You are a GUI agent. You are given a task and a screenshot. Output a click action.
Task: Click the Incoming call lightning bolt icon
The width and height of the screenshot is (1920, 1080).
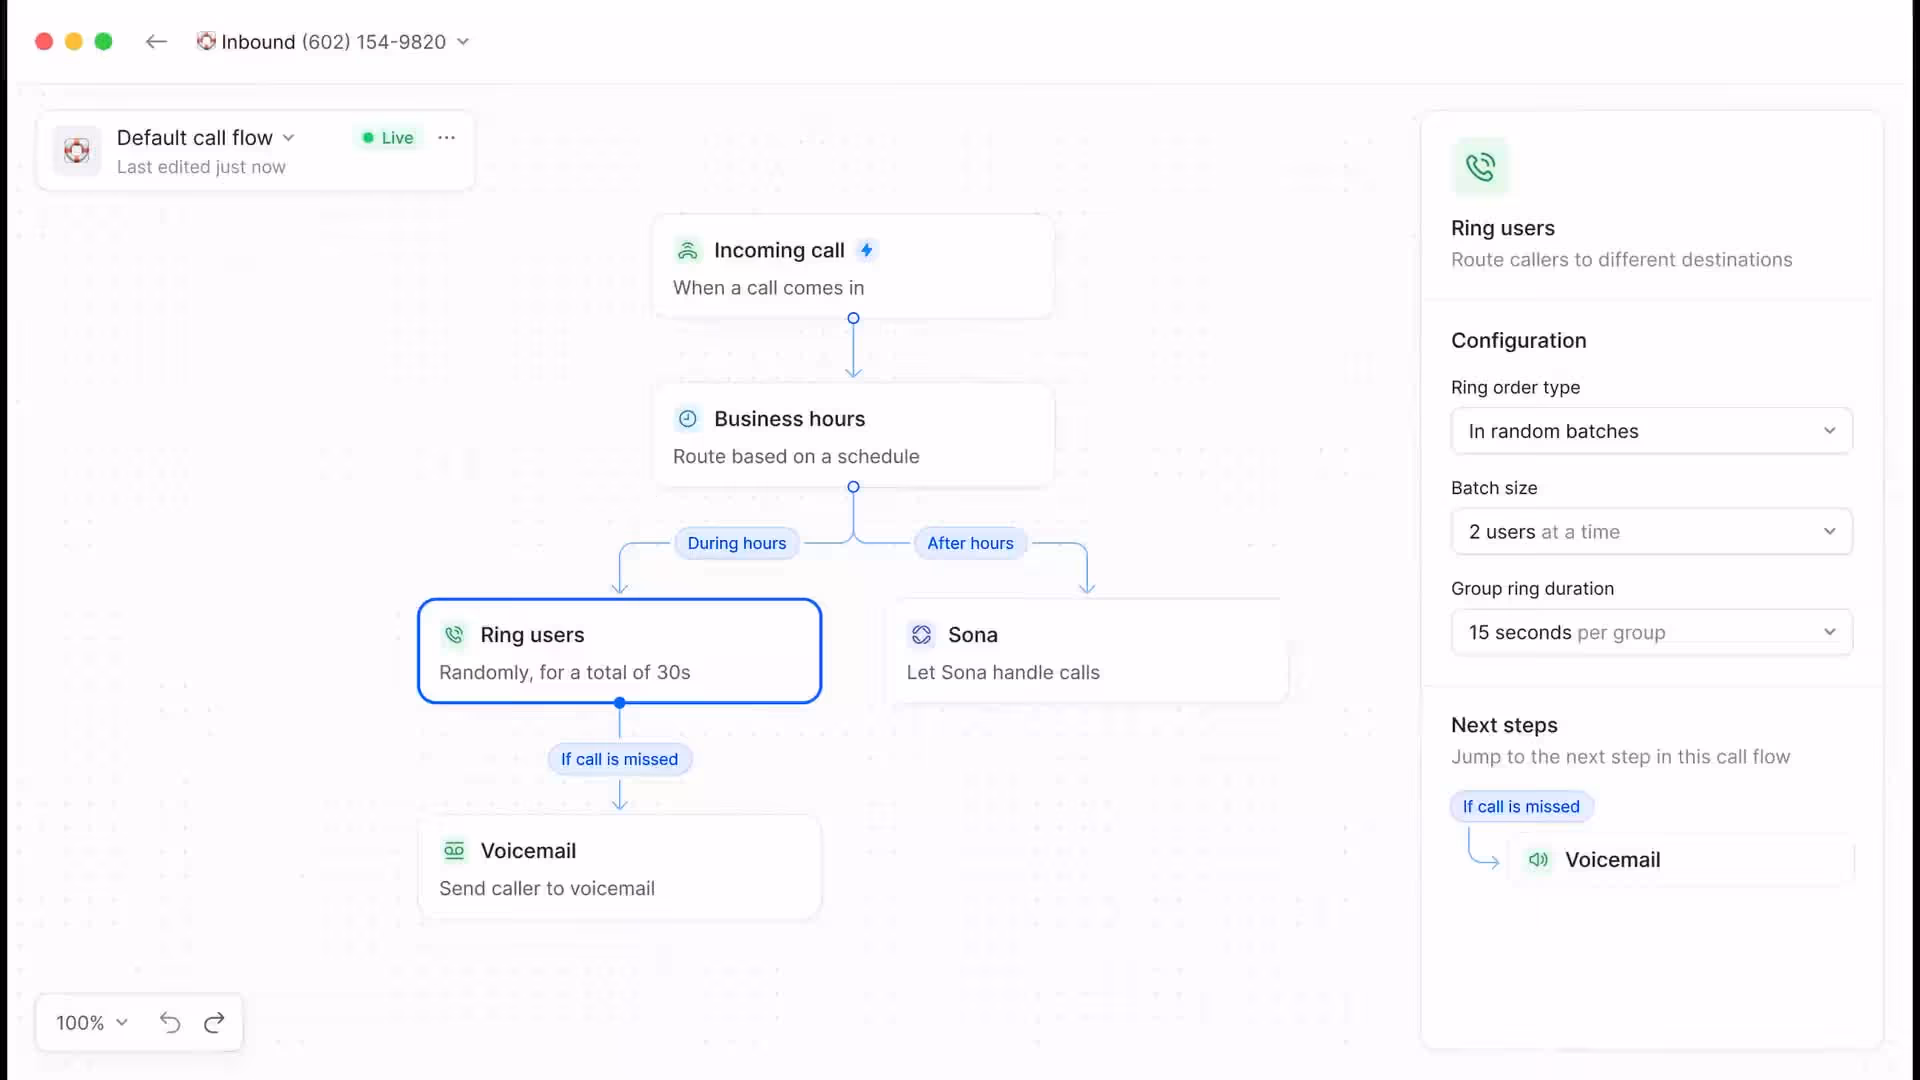[867, 250]
